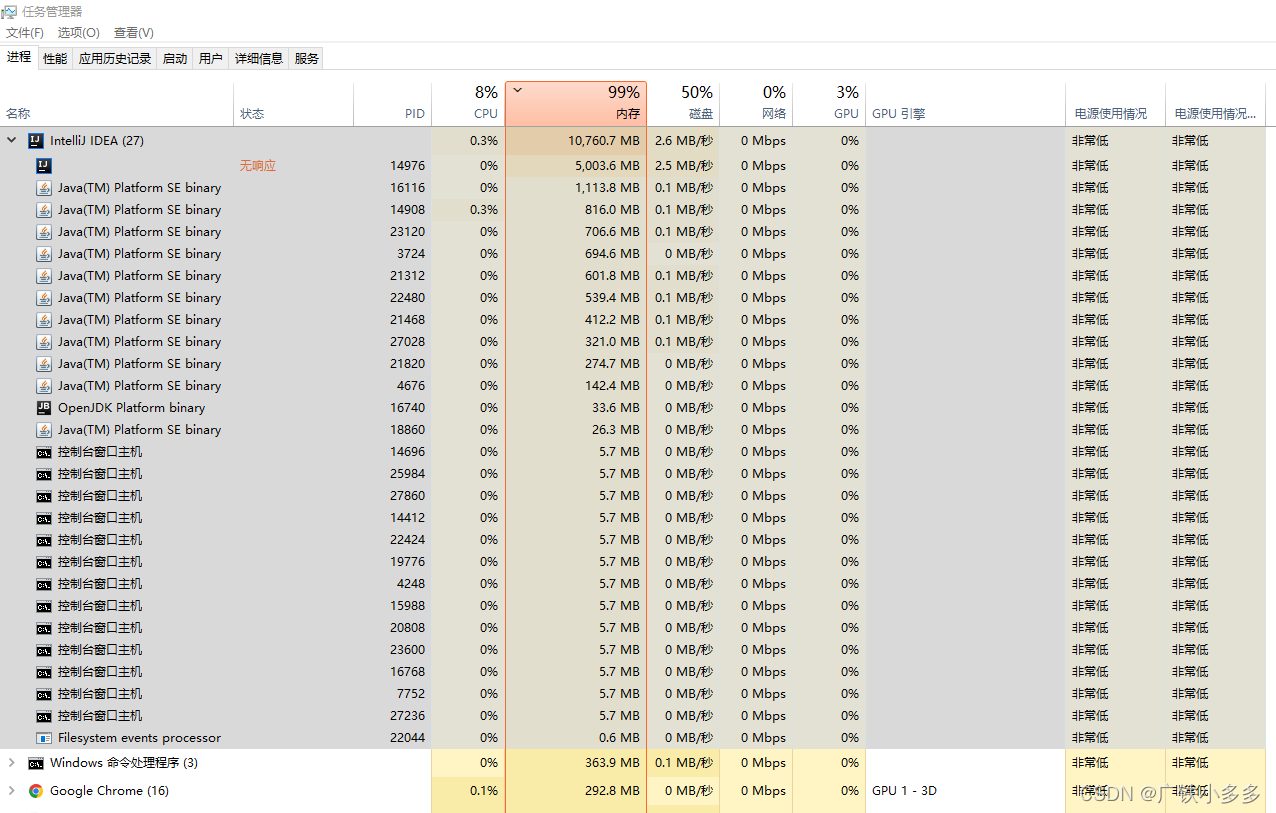Click the Java icon in the PID 27028 row

coord(43,342)
